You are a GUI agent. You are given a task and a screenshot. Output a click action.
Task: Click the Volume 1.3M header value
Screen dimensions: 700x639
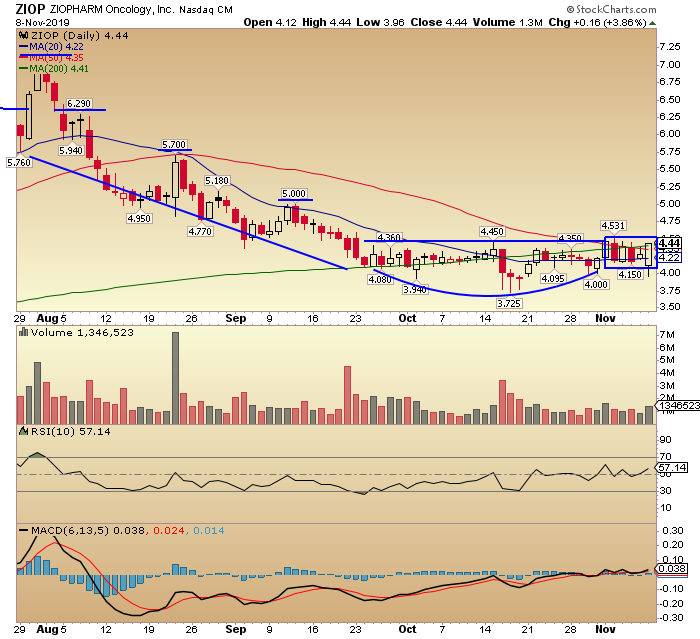(x=508, y=22)
